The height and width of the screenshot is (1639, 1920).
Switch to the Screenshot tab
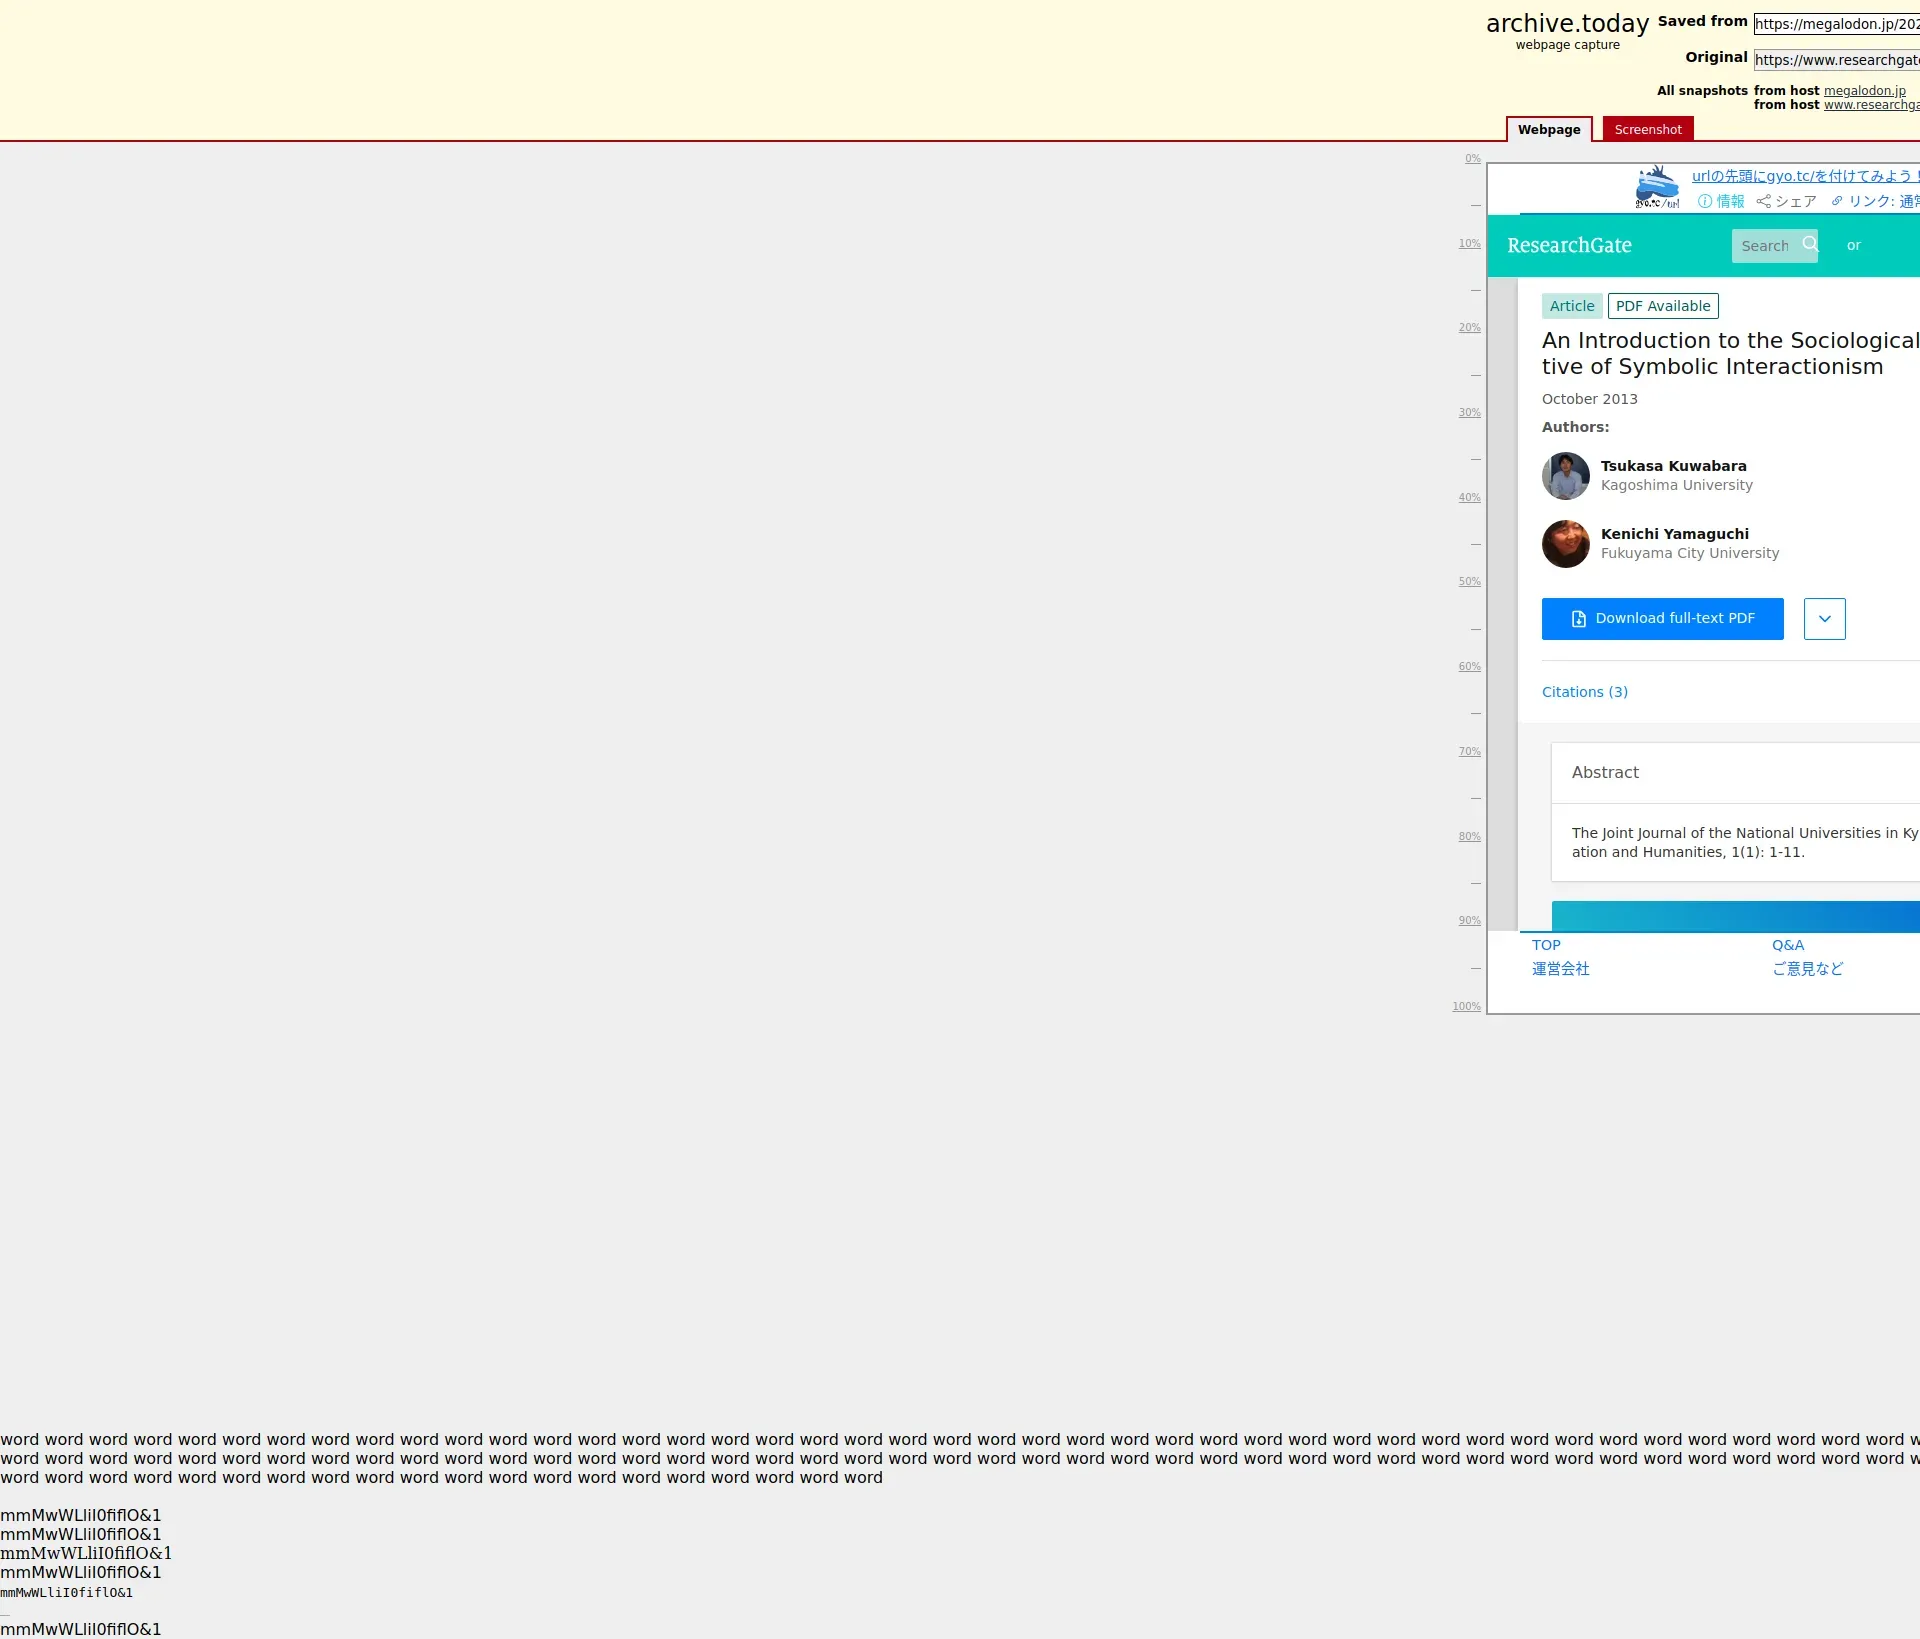coord(1647,130)
